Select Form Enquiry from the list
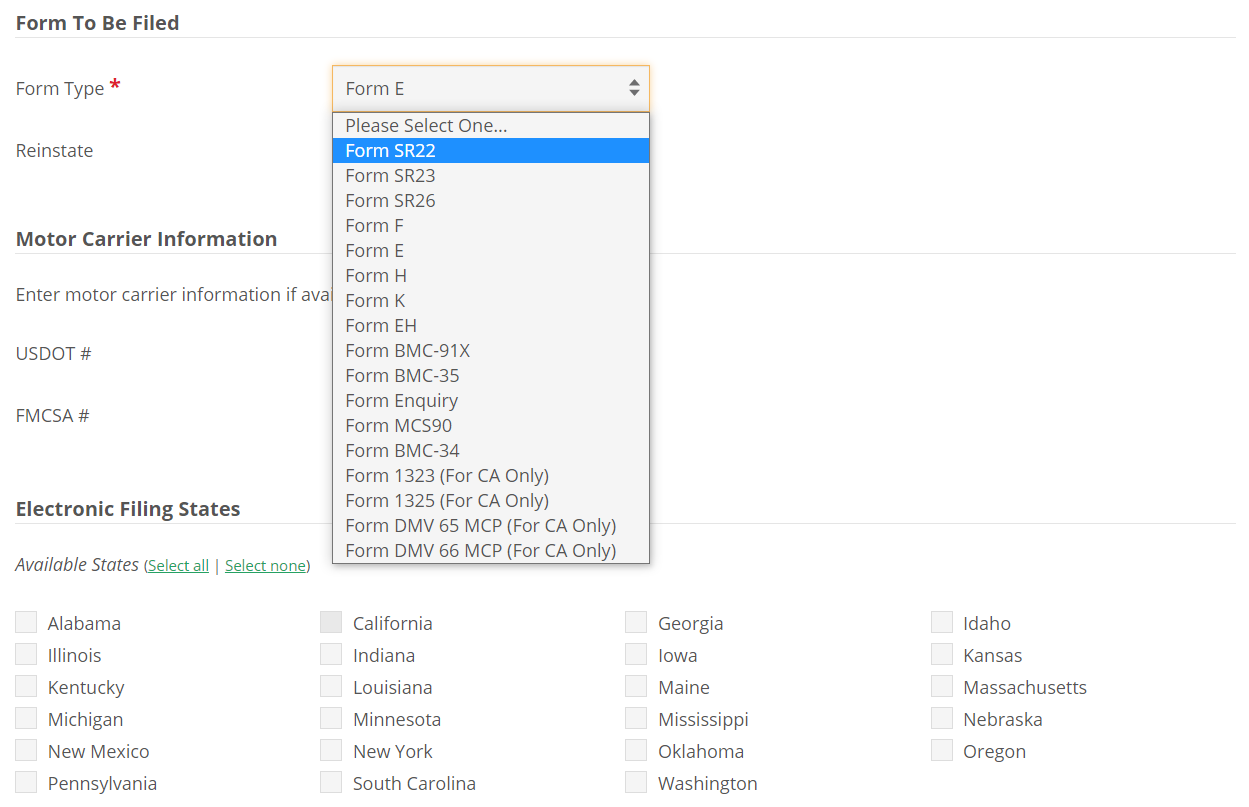 click(x=401, y=400)
